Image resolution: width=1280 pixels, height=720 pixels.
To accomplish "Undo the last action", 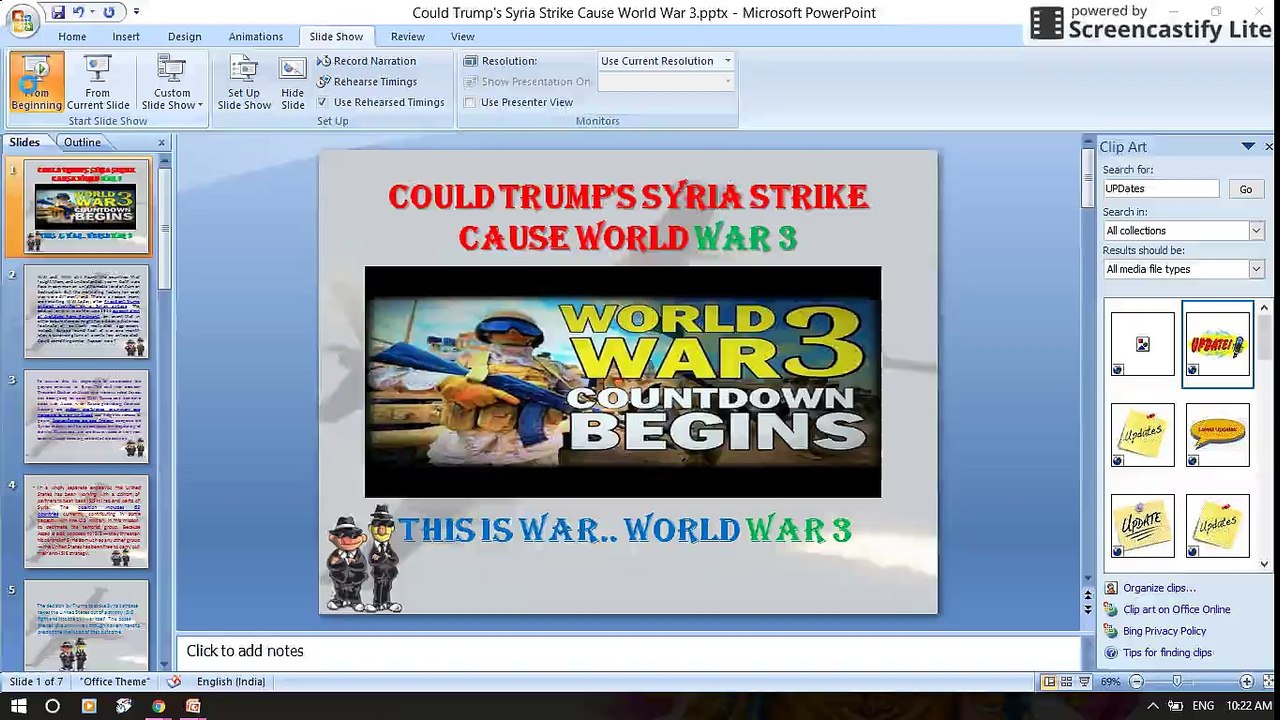I will (78, 12).
